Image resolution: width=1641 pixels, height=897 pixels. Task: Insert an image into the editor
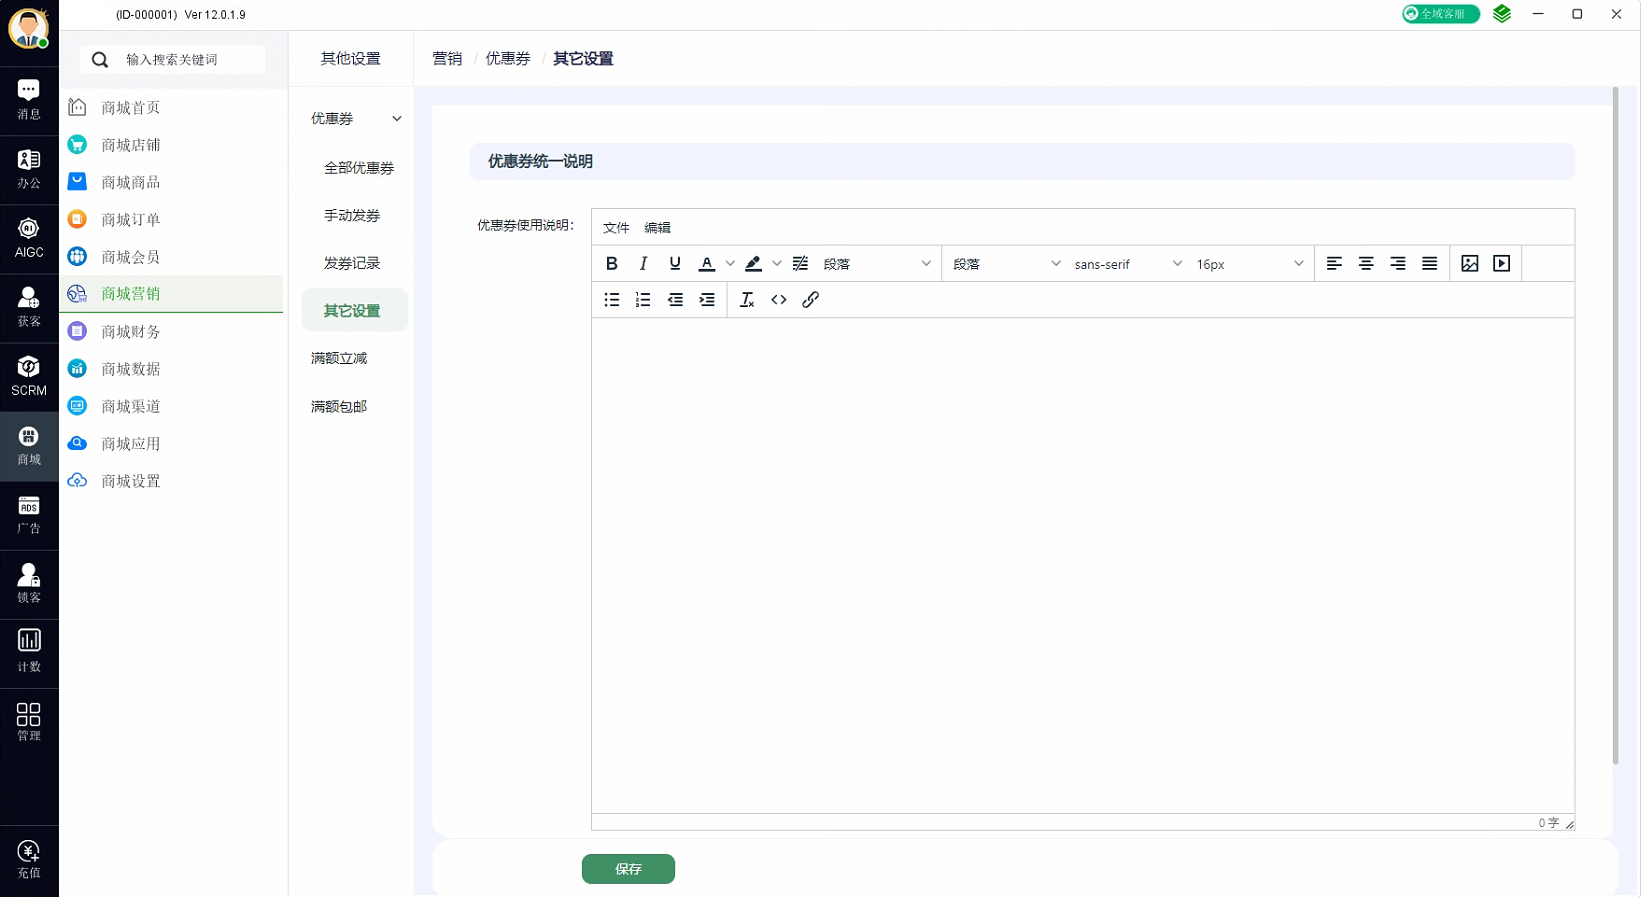1469,264
